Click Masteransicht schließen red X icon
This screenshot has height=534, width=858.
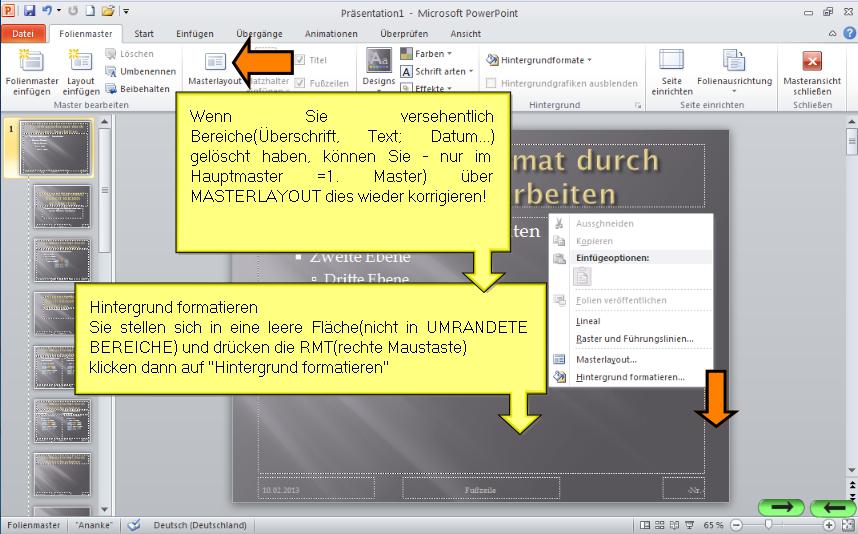[x=812, y=62]
